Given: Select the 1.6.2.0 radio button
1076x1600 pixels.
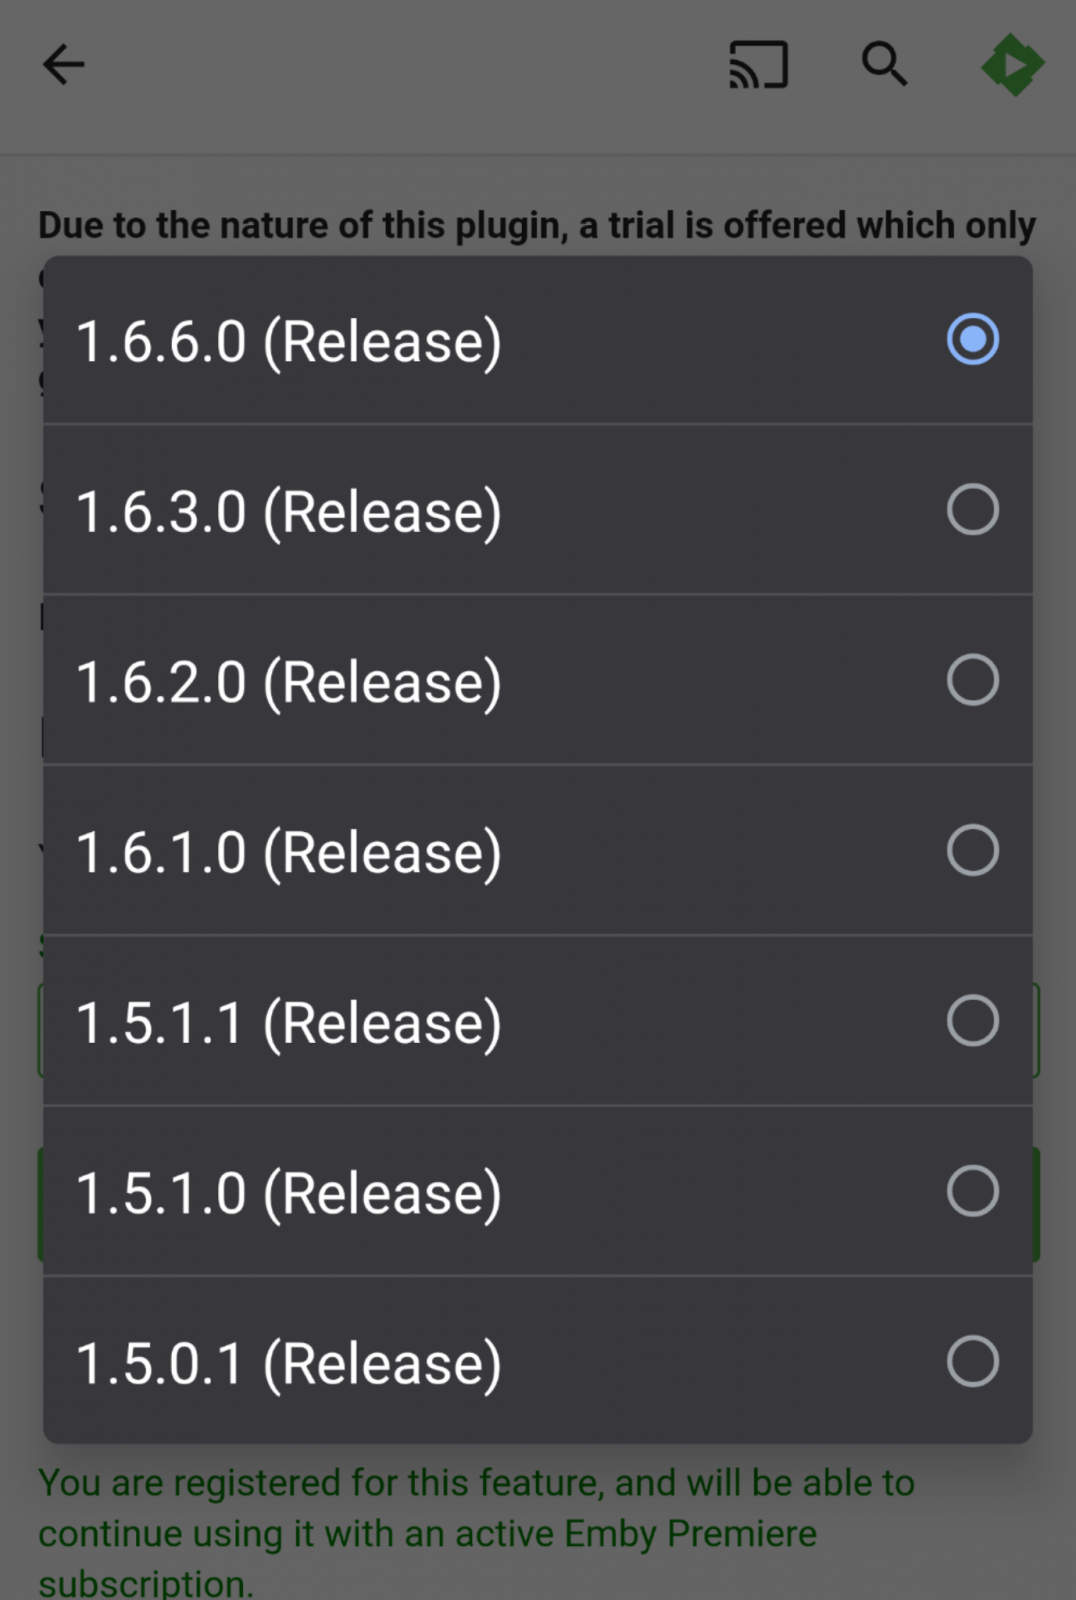Looking at the screenshot, I should point(972,680).
